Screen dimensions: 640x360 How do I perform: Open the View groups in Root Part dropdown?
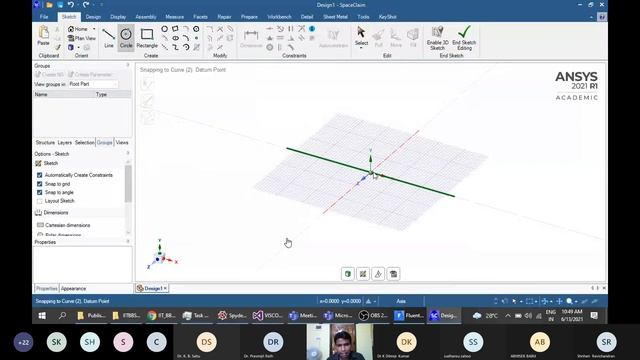tap(93, 84)
